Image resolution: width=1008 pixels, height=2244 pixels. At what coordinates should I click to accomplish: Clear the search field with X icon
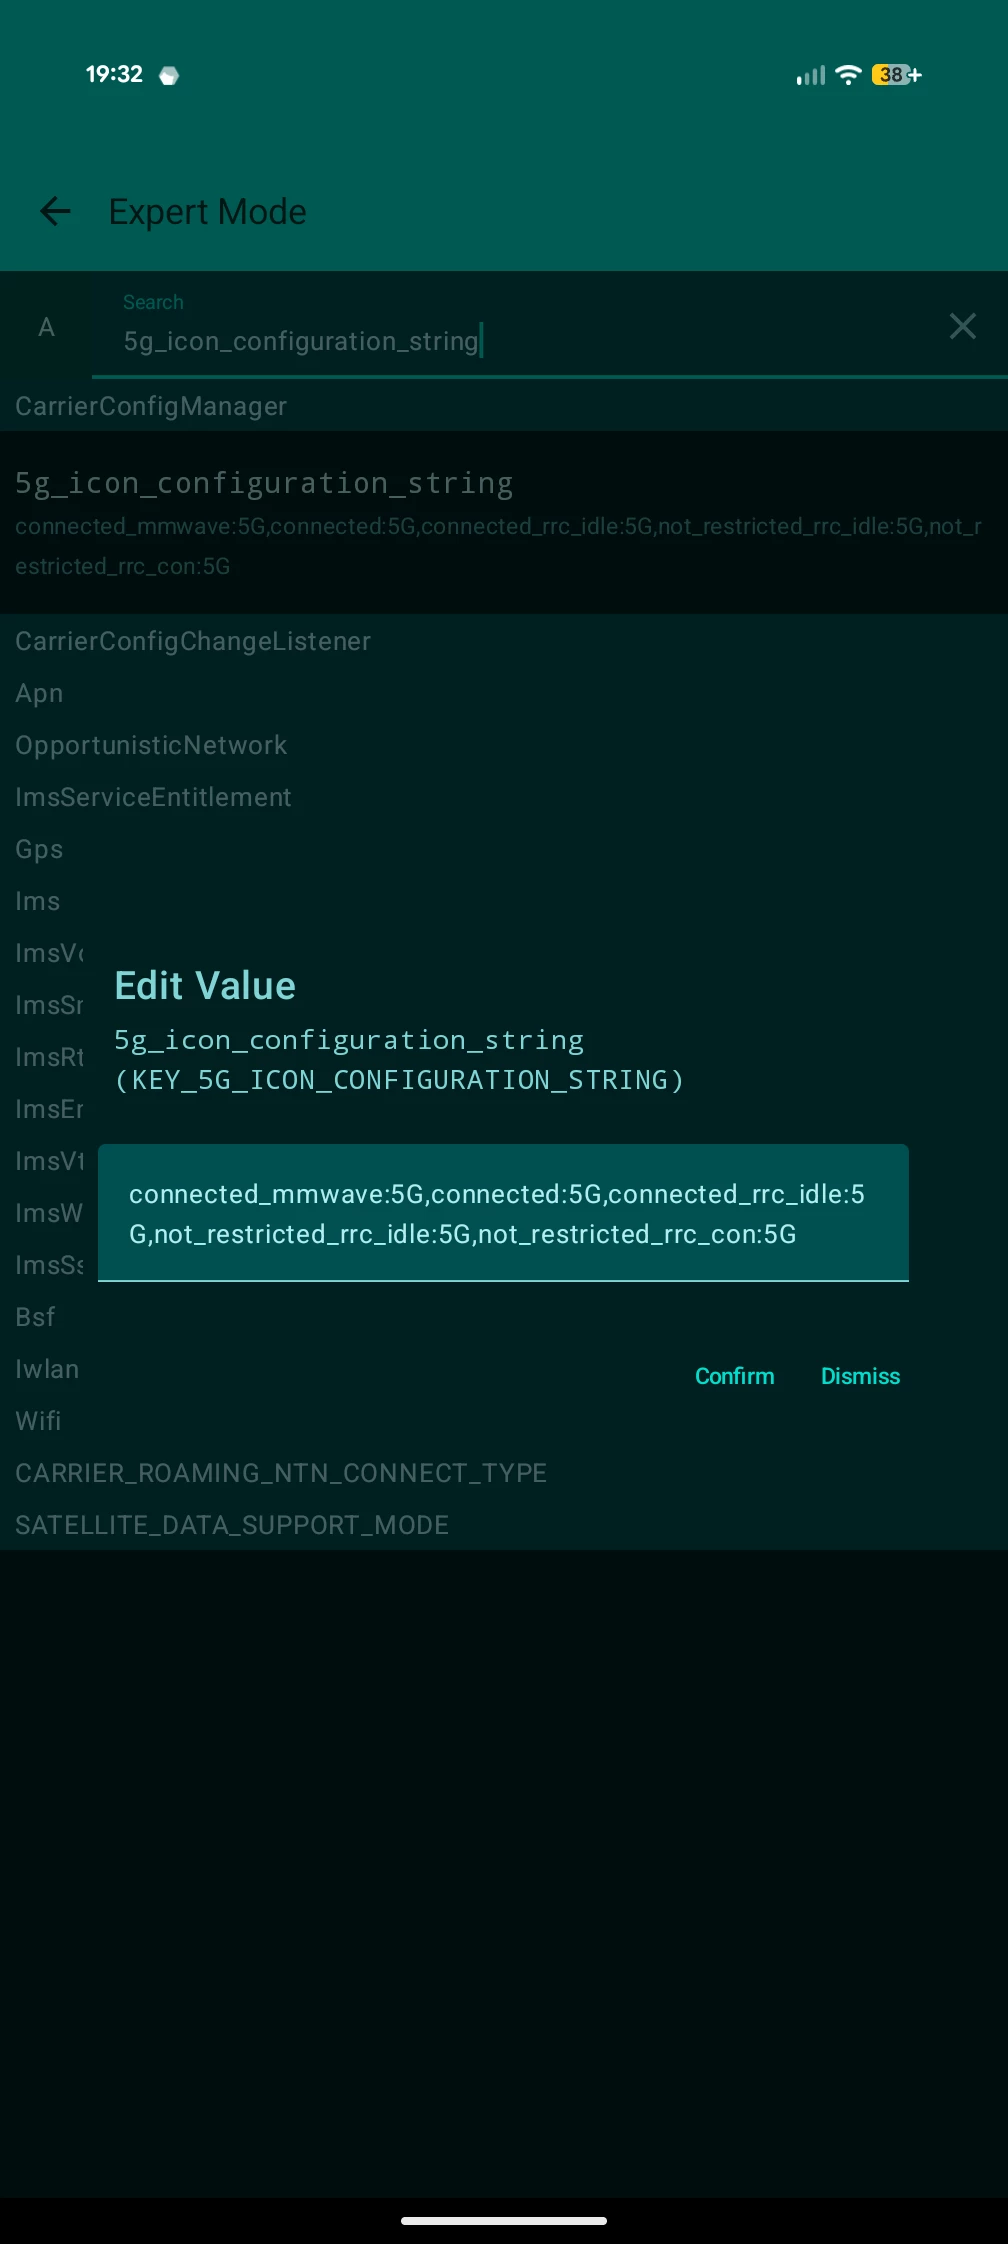coord(962,326)
